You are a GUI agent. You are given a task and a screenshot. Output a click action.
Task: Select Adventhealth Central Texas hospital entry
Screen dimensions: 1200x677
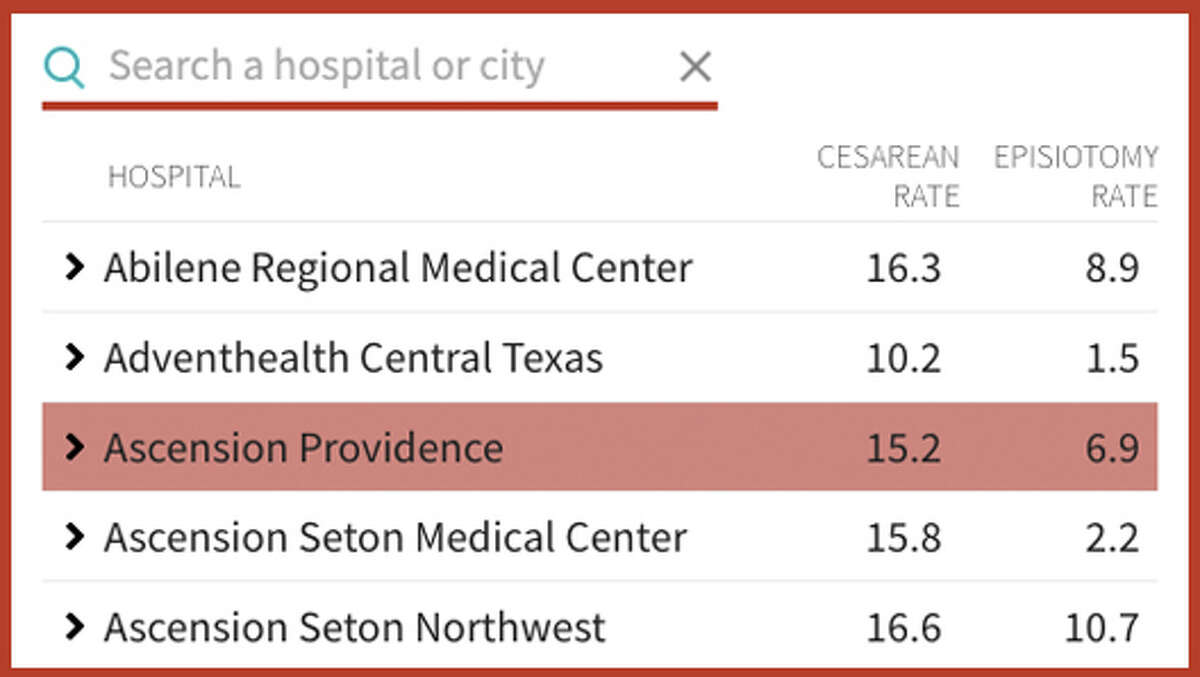pos(353,357)
